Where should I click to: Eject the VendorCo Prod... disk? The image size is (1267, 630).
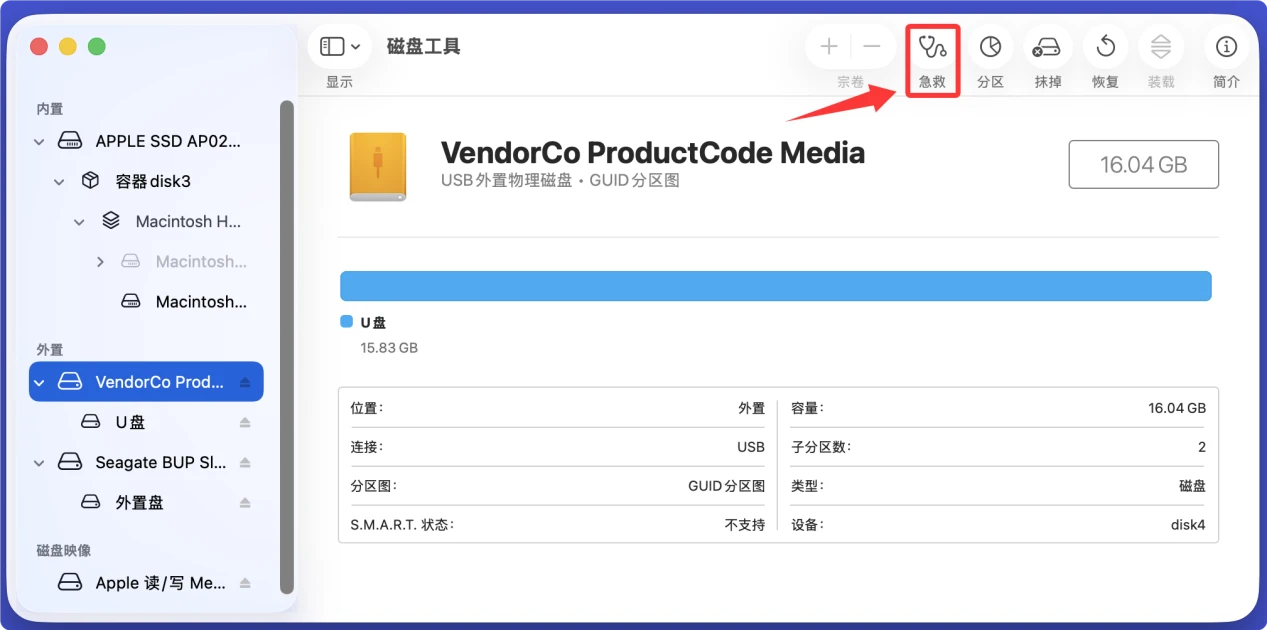245,382
